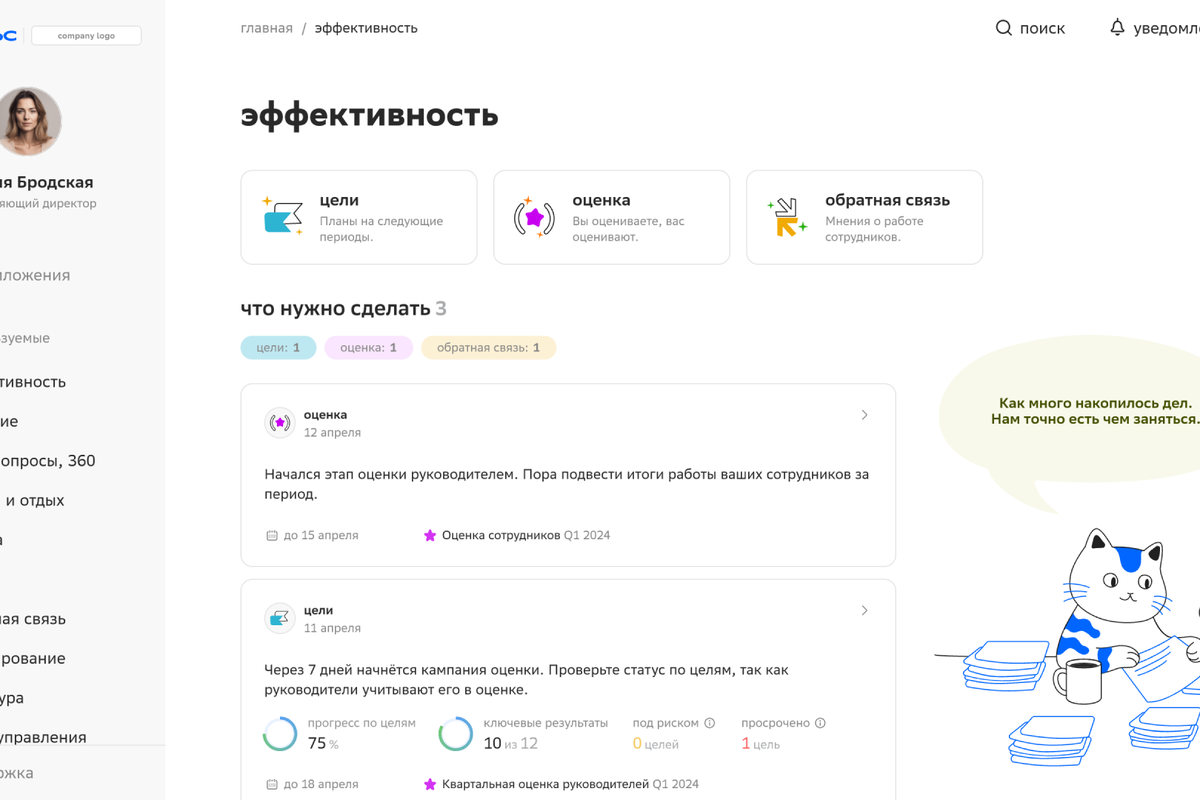1200x800 pixels.
Task: Click the arrow icon on обратная связь card
Action: coord(787,217)
